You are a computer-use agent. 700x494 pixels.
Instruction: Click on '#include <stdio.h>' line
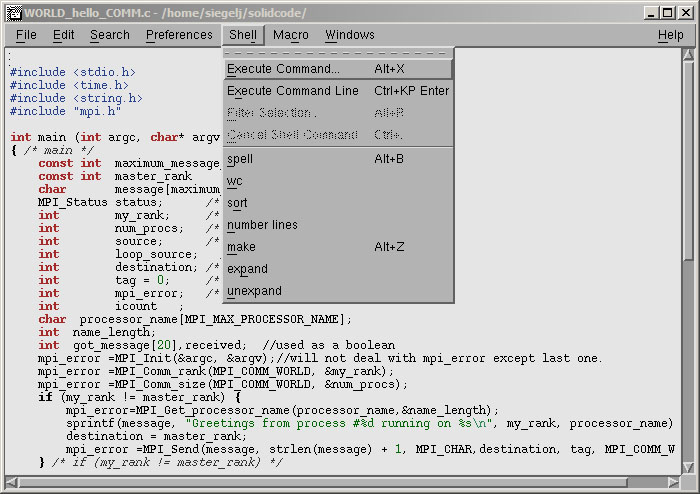pos(72,72)
